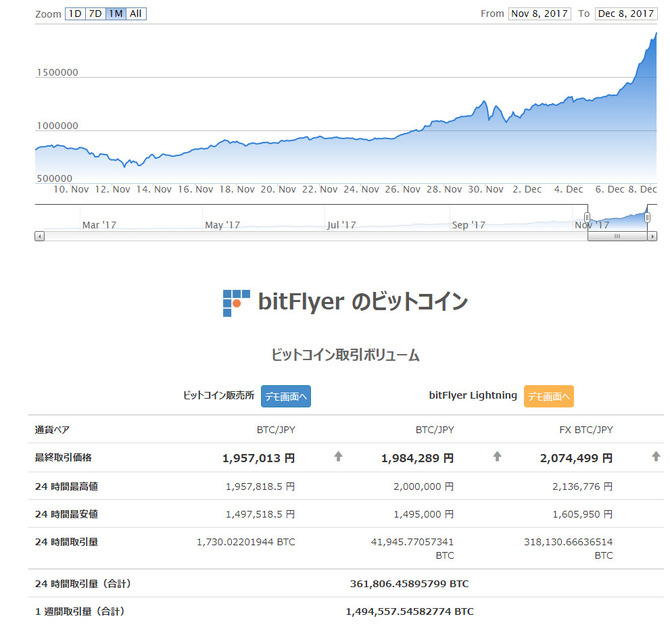
Task: Select the 1M zoom range button
Action: click(115, 14)
